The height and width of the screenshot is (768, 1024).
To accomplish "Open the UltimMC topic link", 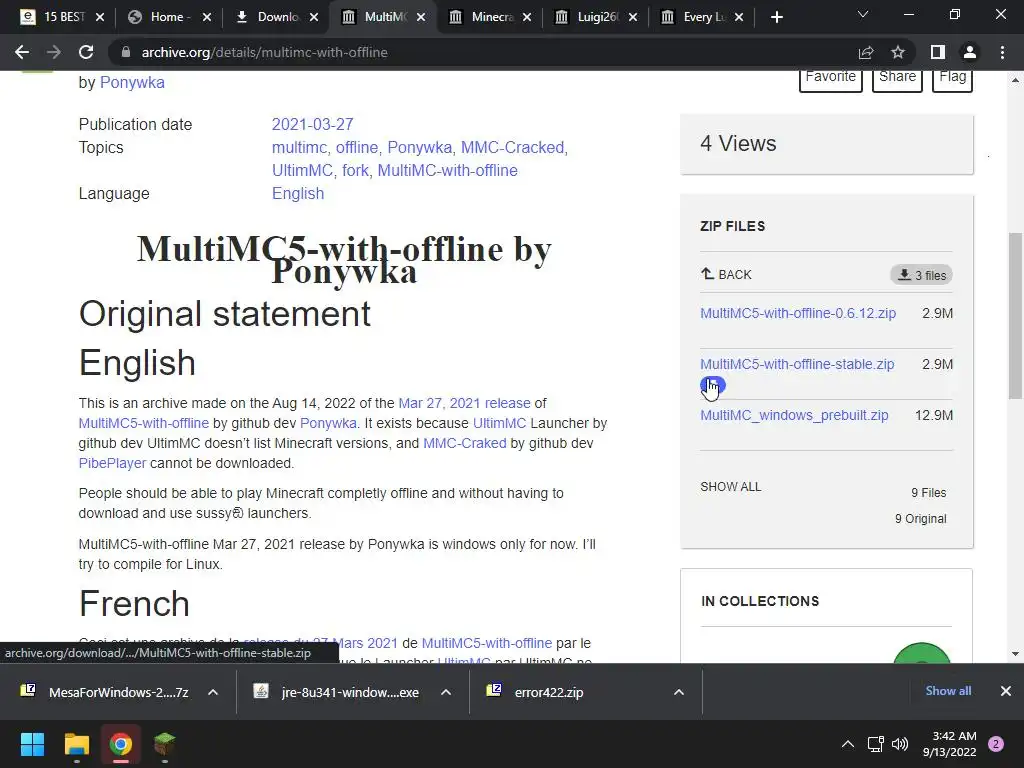I will click(302, 170).
